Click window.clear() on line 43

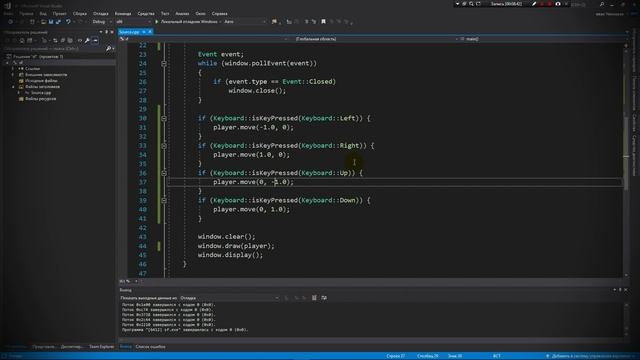click(x=227, y=237)
